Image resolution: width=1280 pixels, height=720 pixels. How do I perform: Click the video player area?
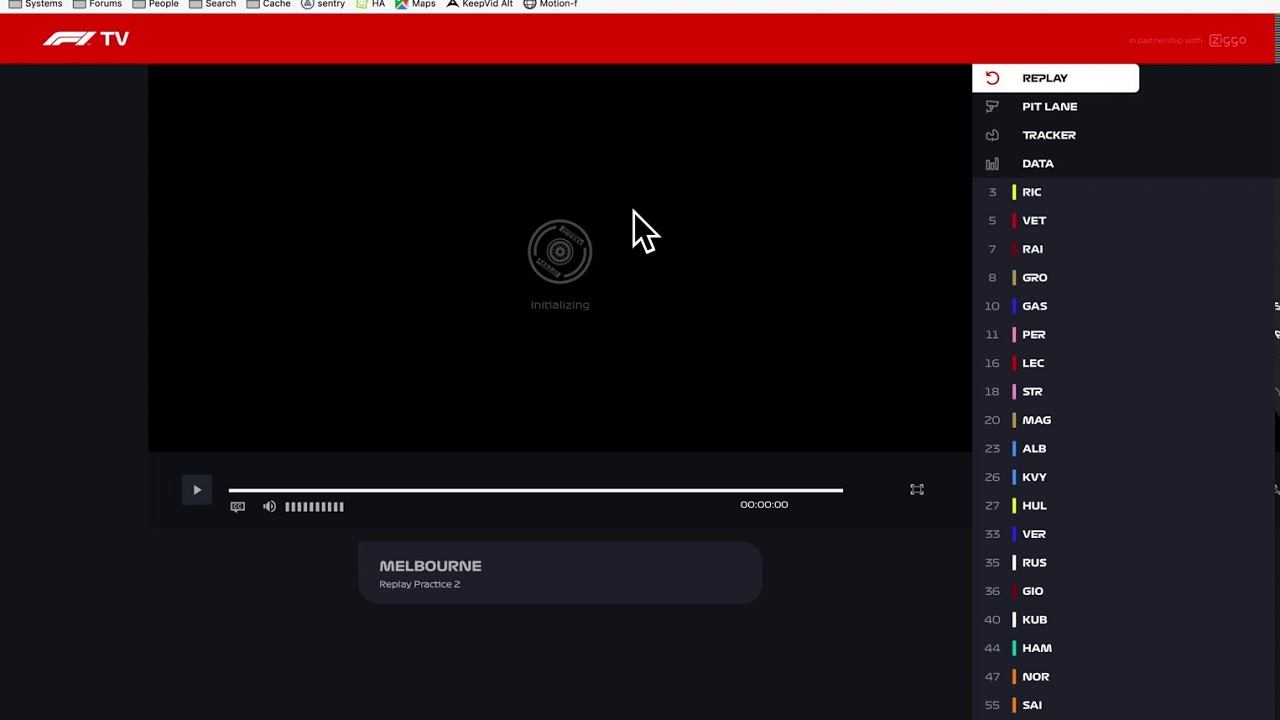[x=560, y=258]
